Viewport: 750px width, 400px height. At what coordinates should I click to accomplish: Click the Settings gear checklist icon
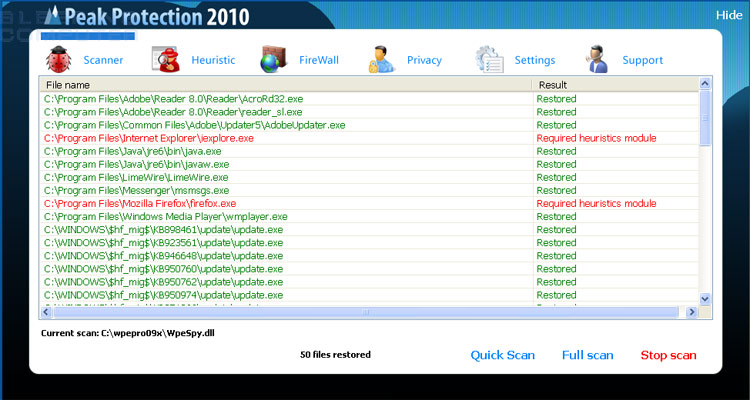489,59
